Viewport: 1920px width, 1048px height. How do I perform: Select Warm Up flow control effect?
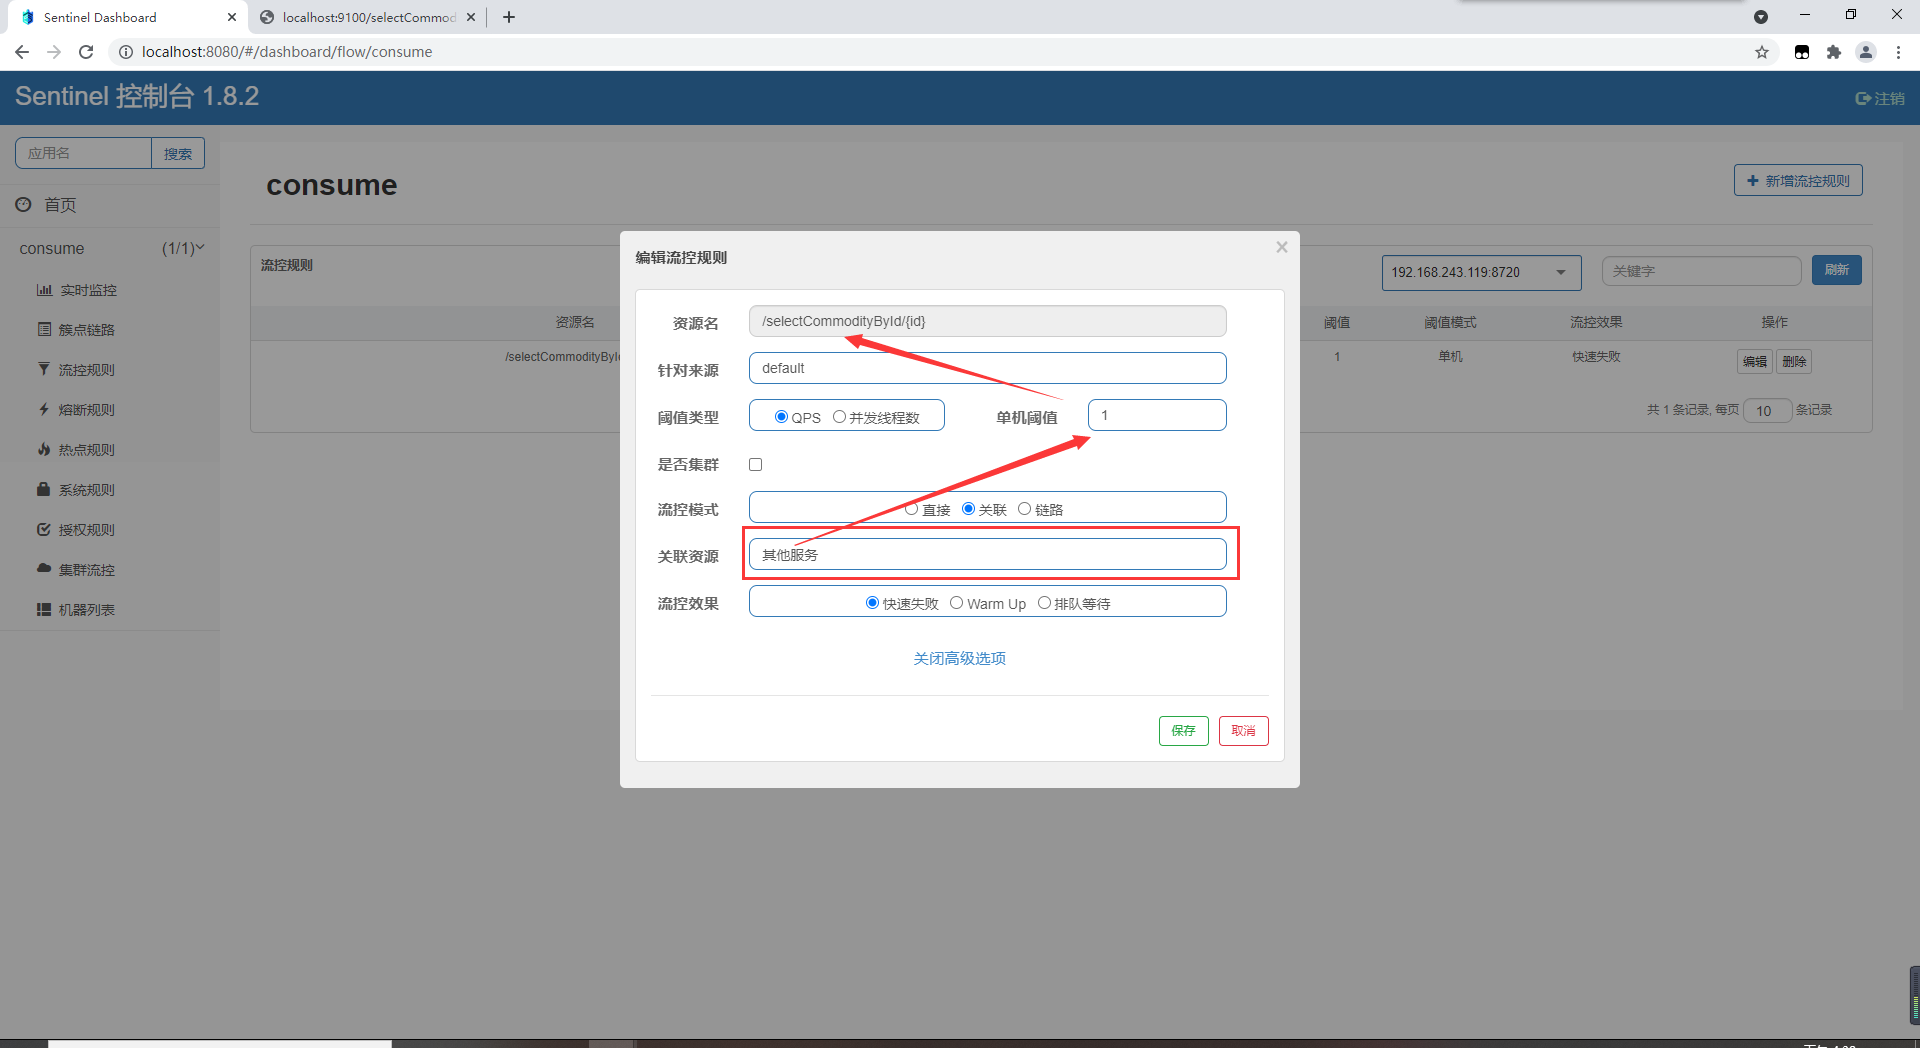tap(956, 603)
